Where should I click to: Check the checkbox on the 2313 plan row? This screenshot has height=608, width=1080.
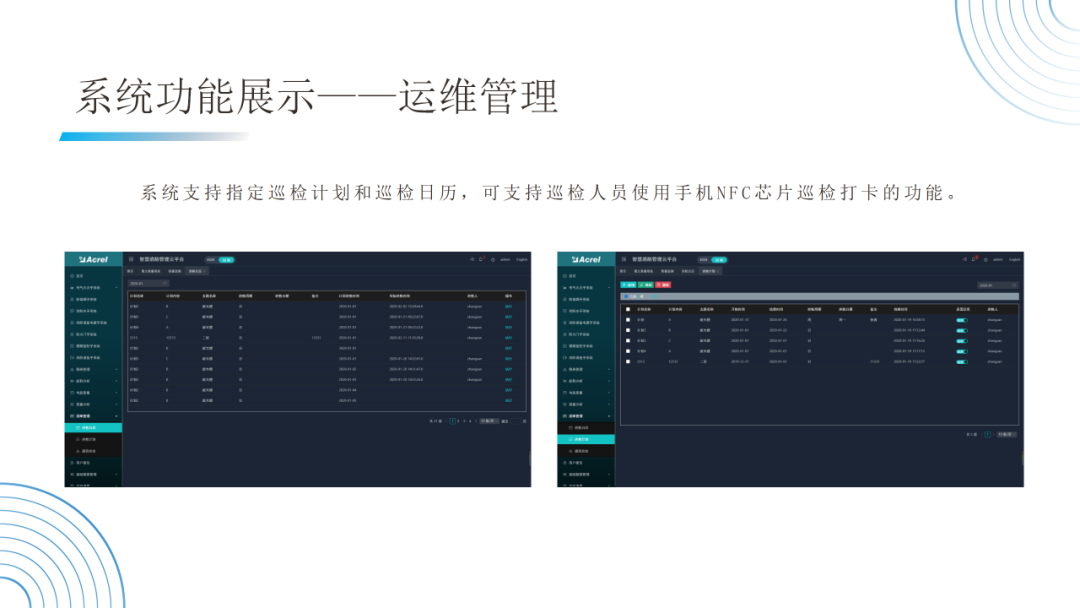pos(628,361)
